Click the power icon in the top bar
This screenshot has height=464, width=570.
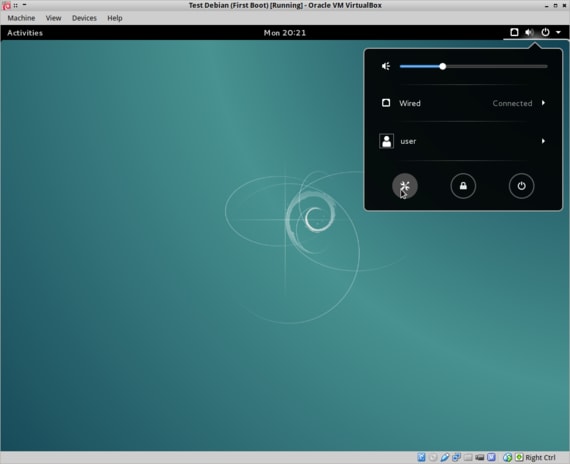[x=545, y=32]
